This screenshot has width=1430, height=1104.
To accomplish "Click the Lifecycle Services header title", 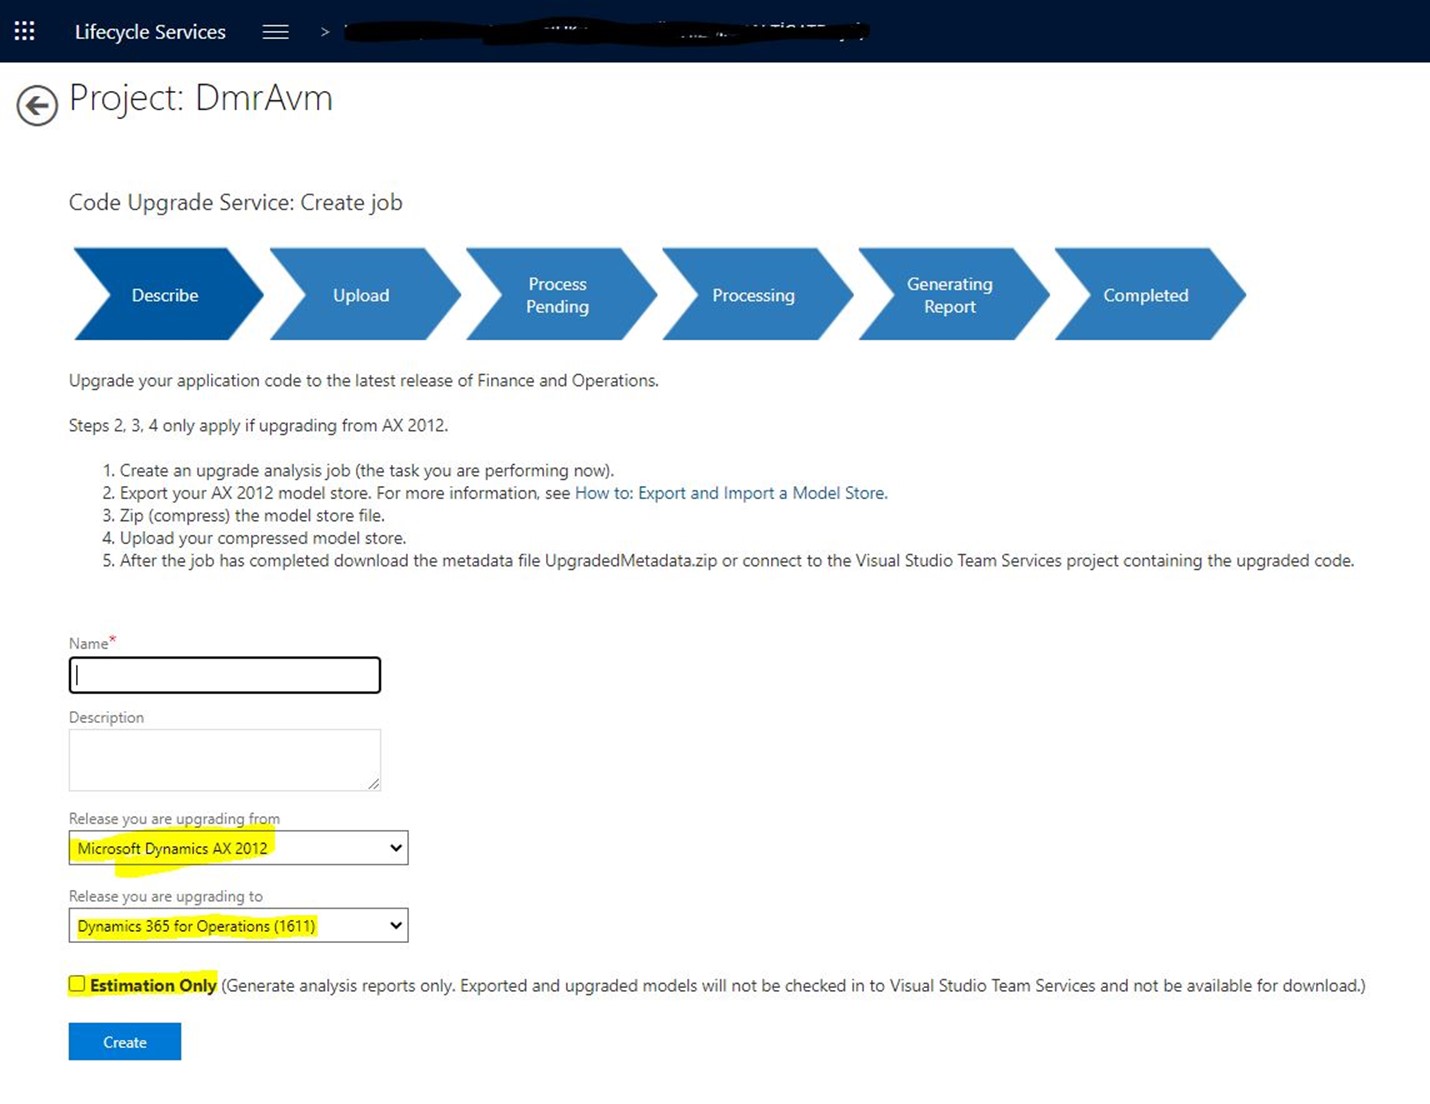I will (150, 32).
